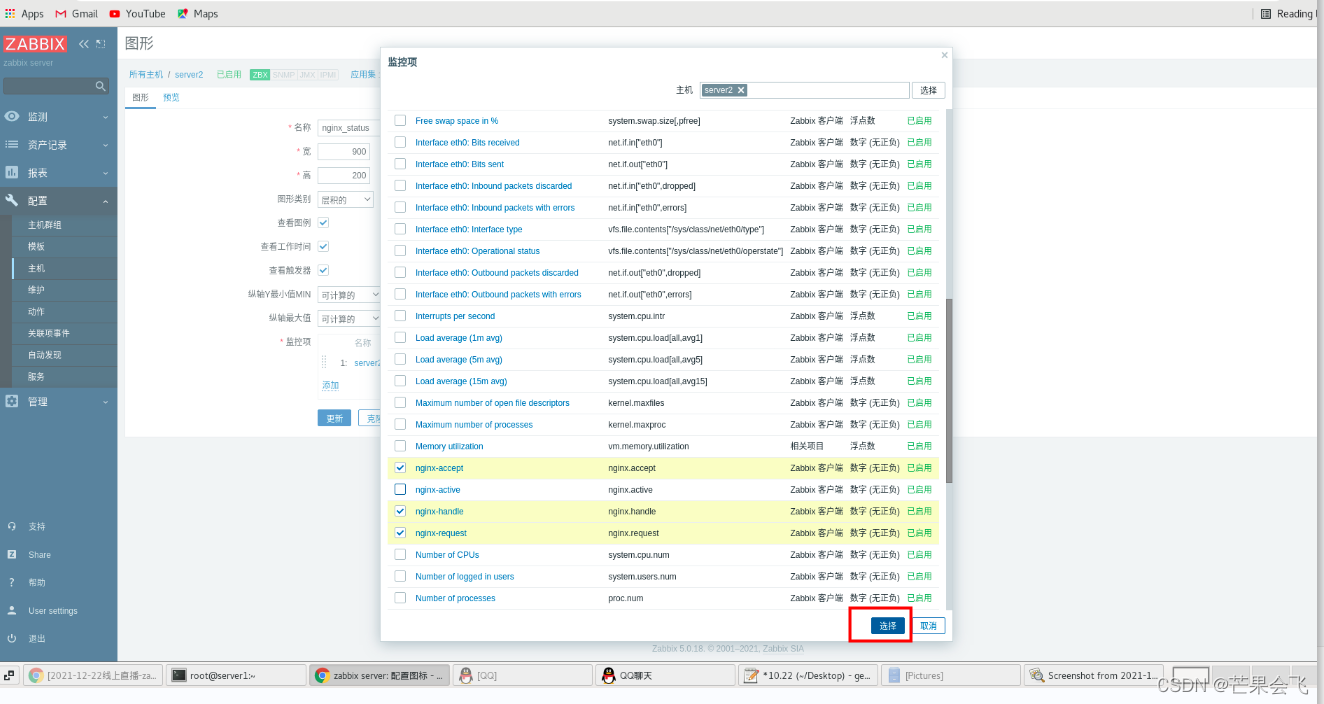
Task: Check the nginx-active checkbox
Action: click(x=400, y=489)
